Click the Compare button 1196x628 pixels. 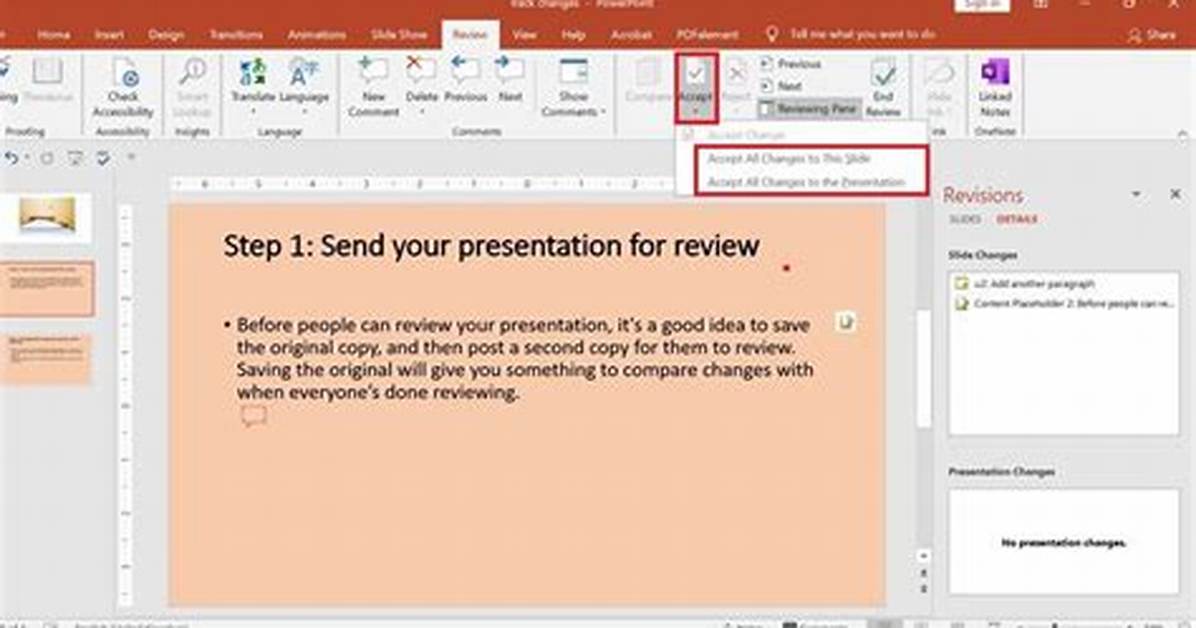[x=648, y=80]
